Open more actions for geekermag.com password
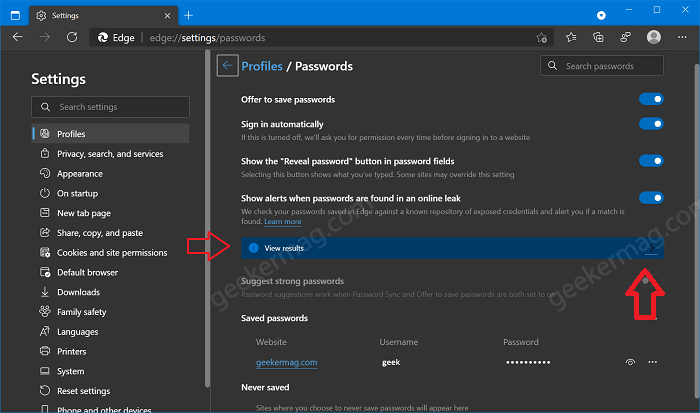The image size is (700, 413). pyautogui.click(x=653, y=362)
